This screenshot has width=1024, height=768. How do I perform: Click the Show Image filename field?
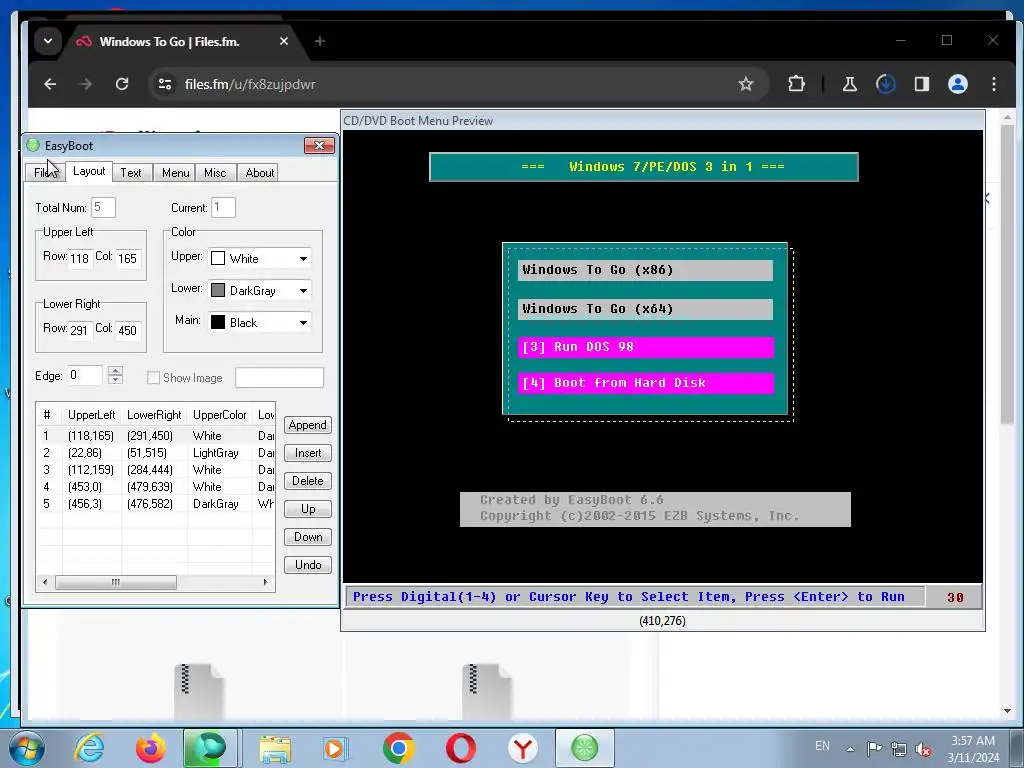(x=280, y=377)
